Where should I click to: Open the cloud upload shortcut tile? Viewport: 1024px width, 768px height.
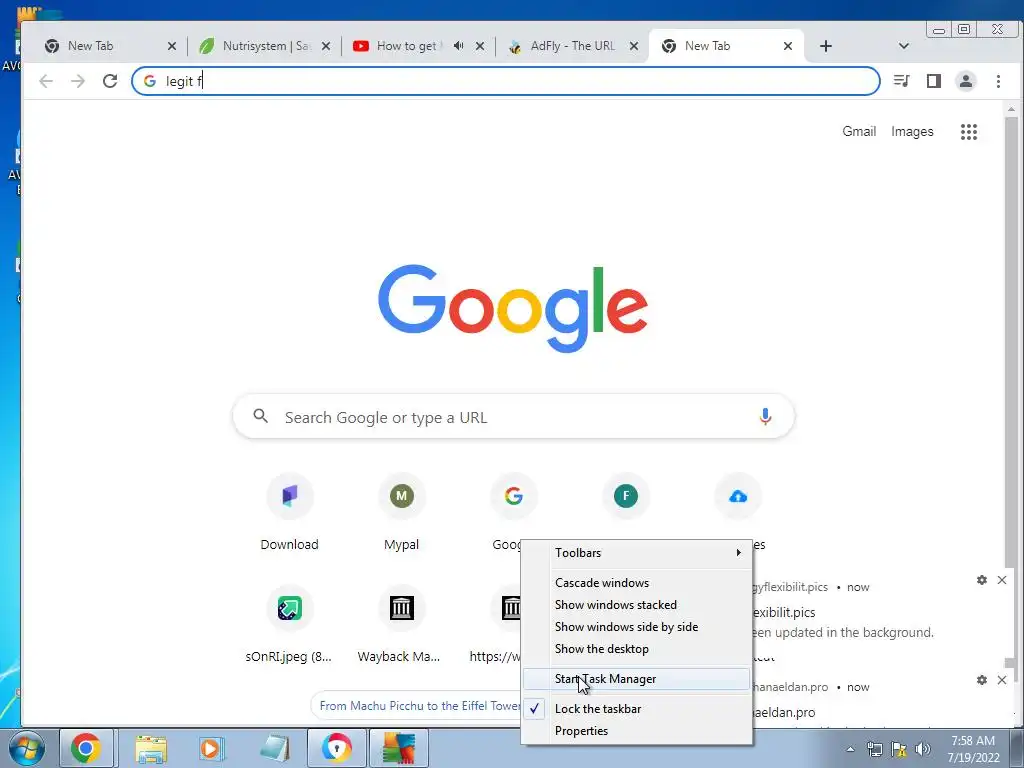pyautogui.click(x=738, y=496)
